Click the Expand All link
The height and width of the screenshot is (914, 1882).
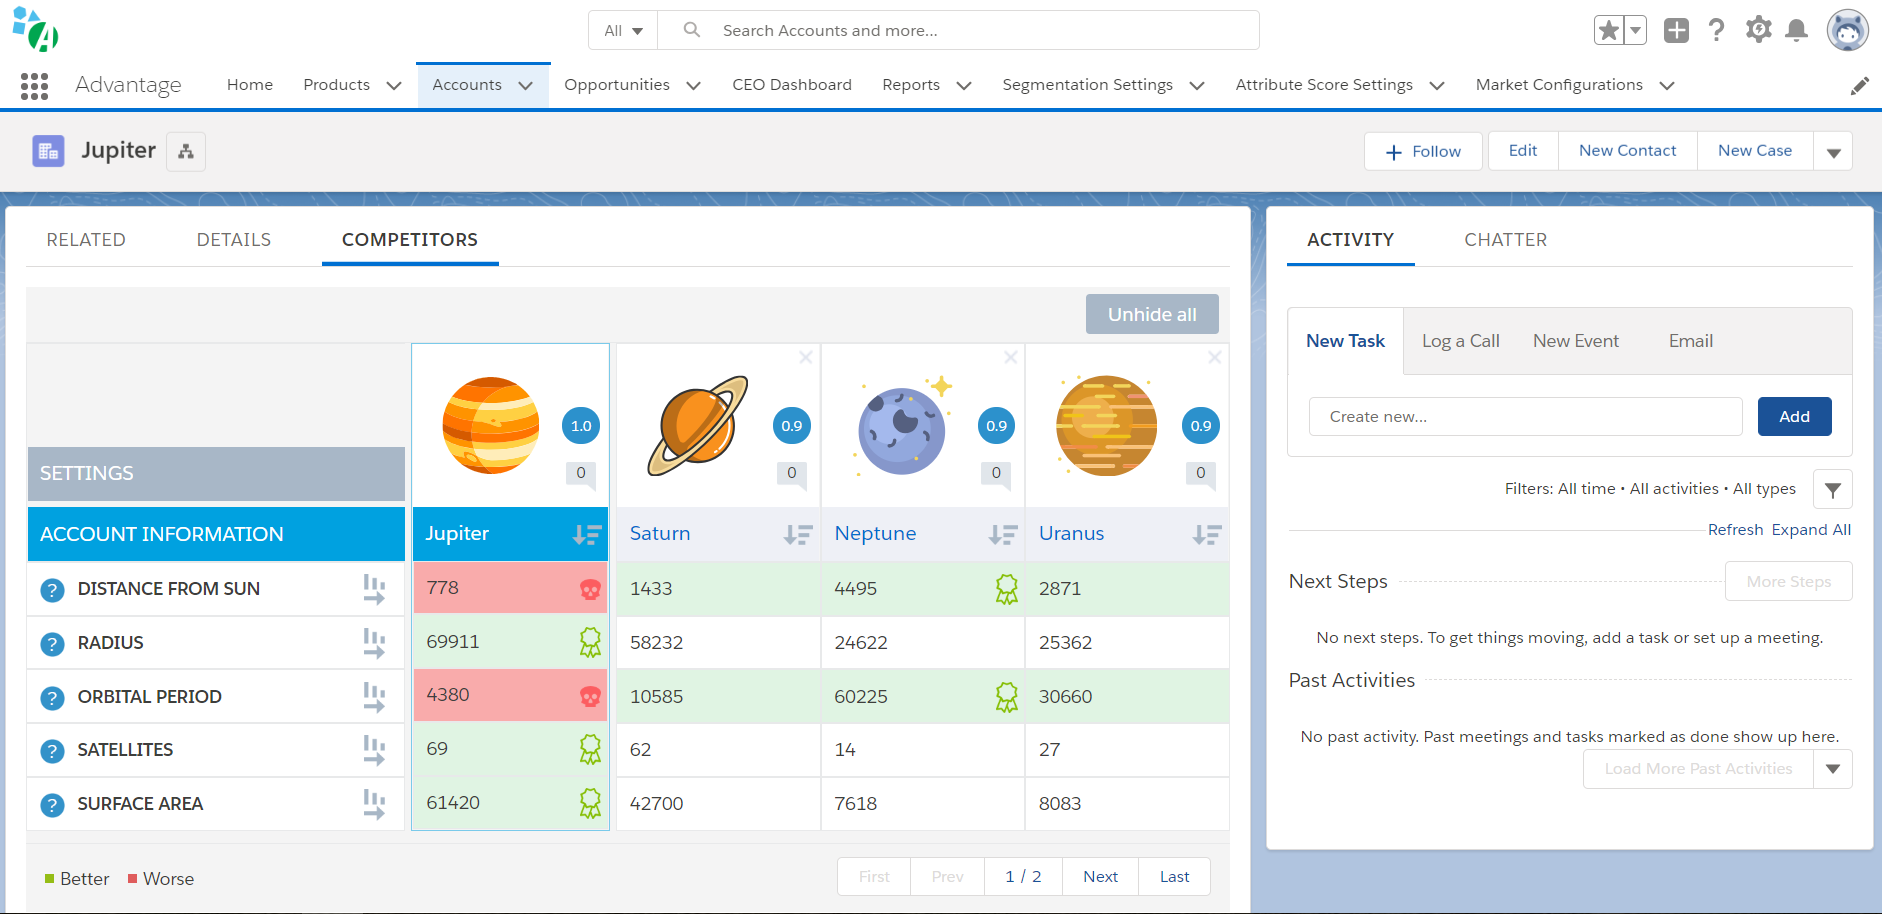(1811, 530)
